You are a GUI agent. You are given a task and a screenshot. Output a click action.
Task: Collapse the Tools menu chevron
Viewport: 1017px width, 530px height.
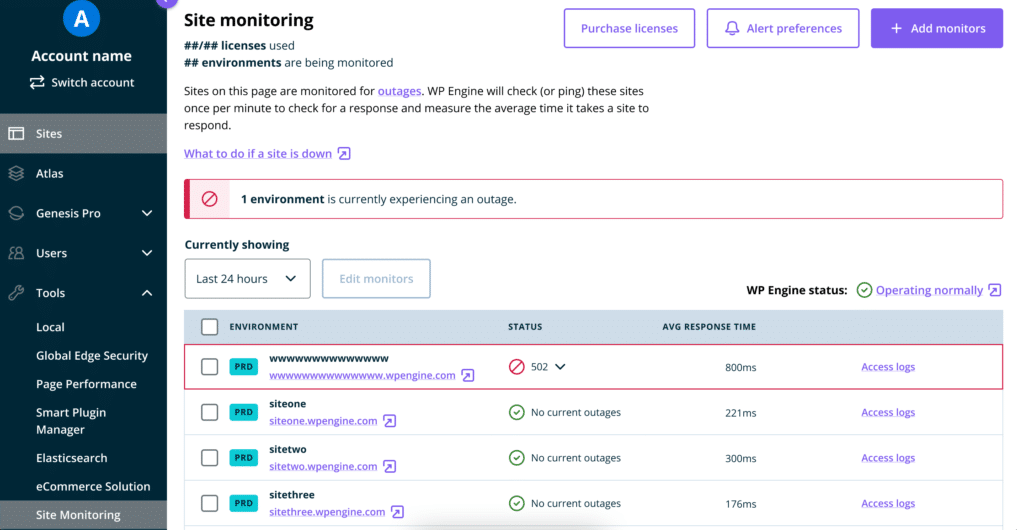[x=147, y=293]
